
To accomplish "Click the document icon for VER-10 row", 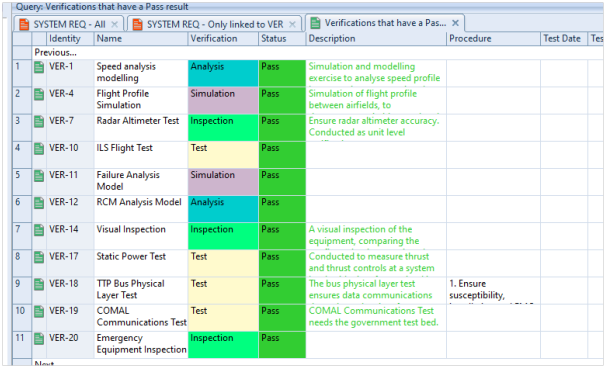I will 39,148.
